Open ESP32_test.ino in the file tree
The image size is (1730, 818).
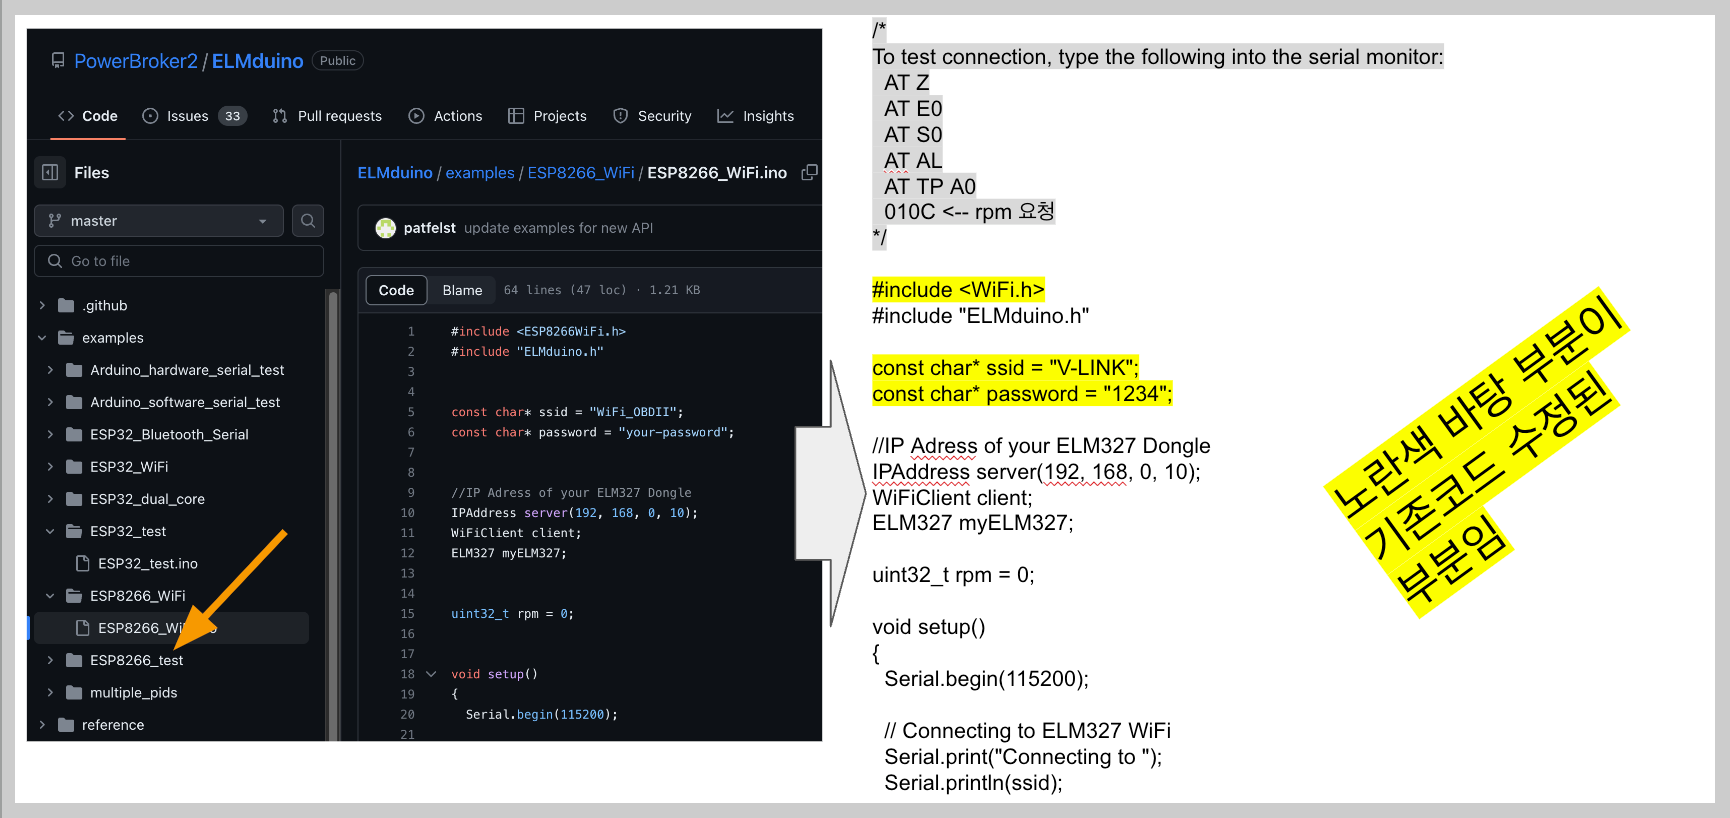(x=148, y=563)
